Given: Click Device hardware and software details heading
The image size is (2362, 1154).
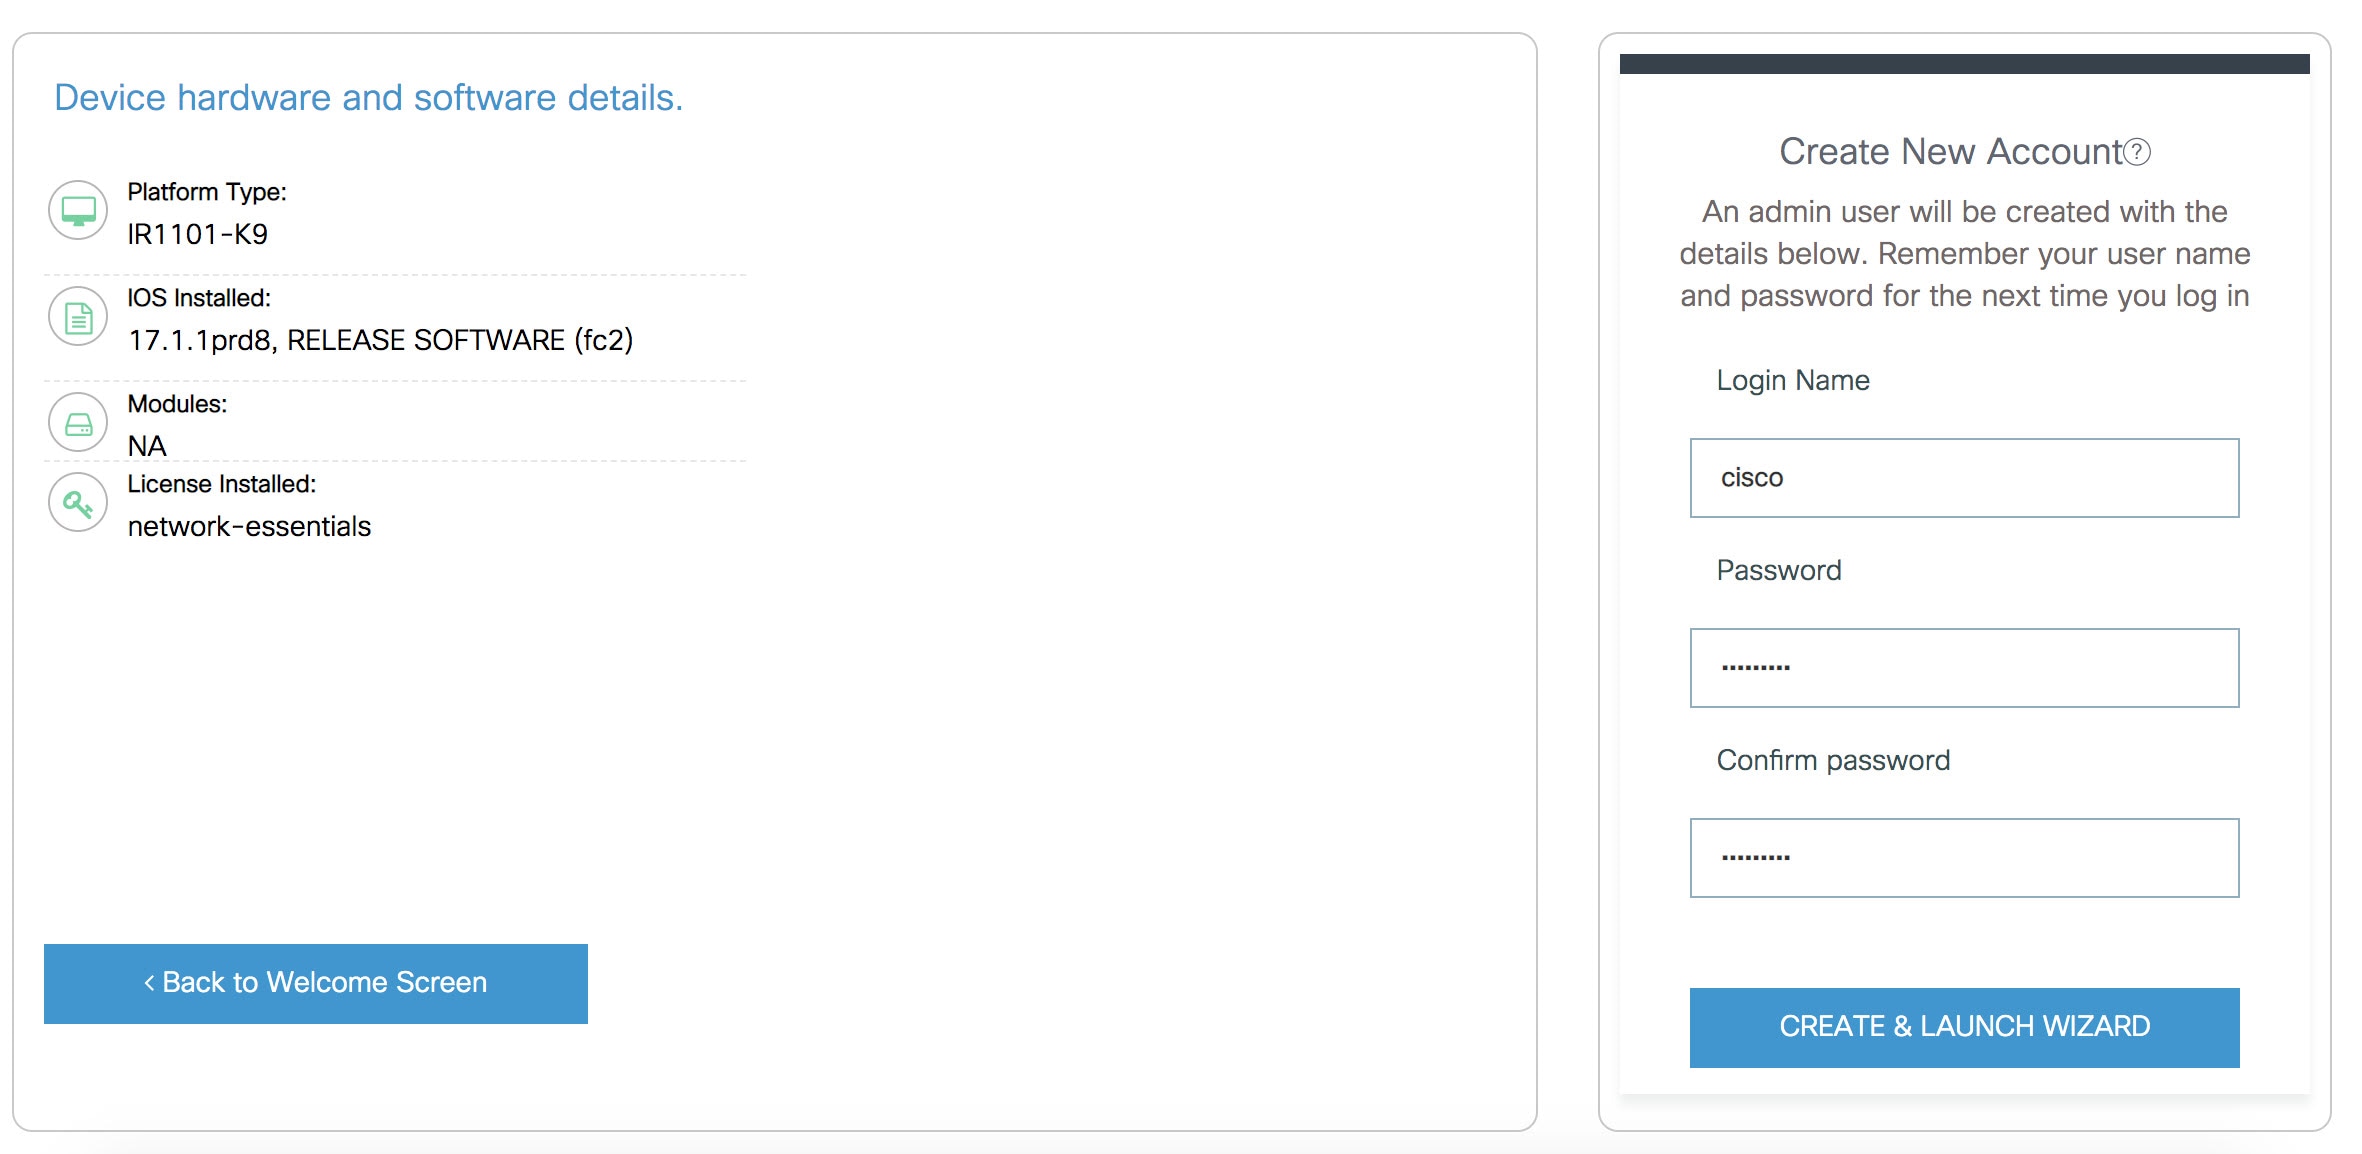Looking at the screenshot, I should point(368,97).
